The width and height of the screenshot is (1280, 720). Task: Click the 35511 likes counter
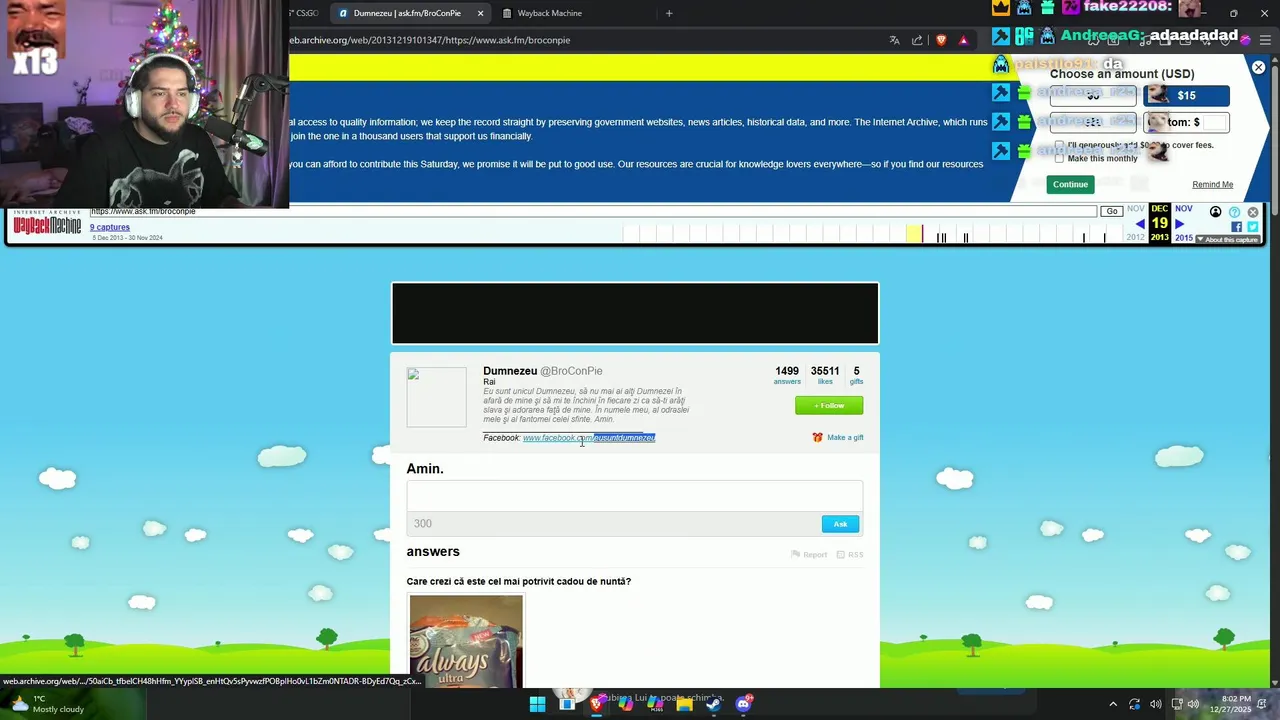[825, 375]
